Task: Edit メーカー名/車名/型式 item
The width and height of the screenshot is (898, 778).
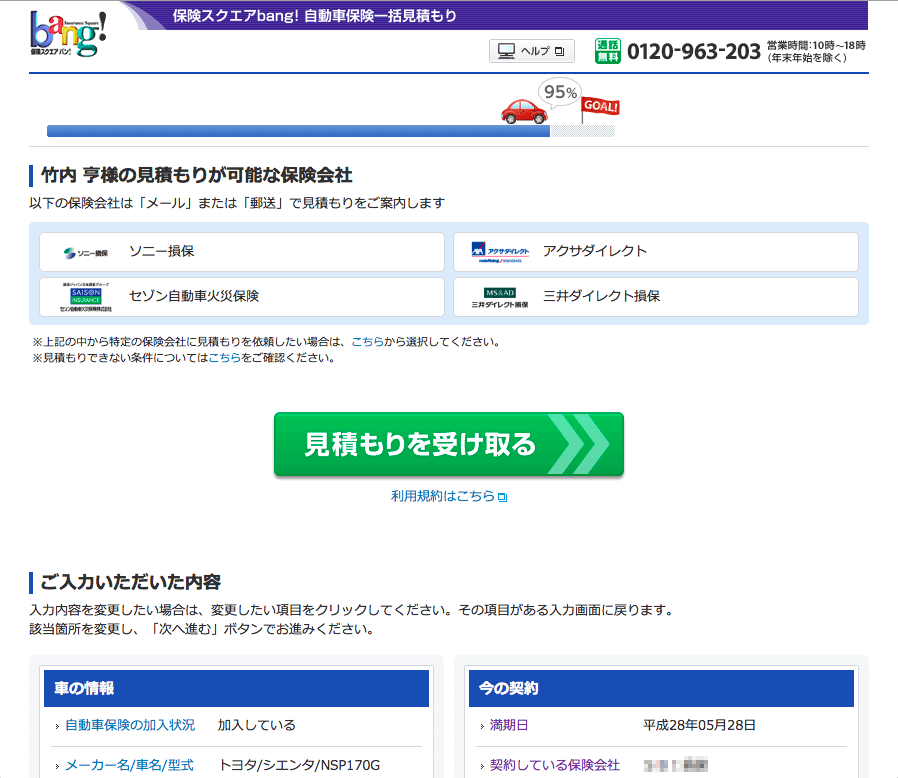Action: (x=129, y=765)
